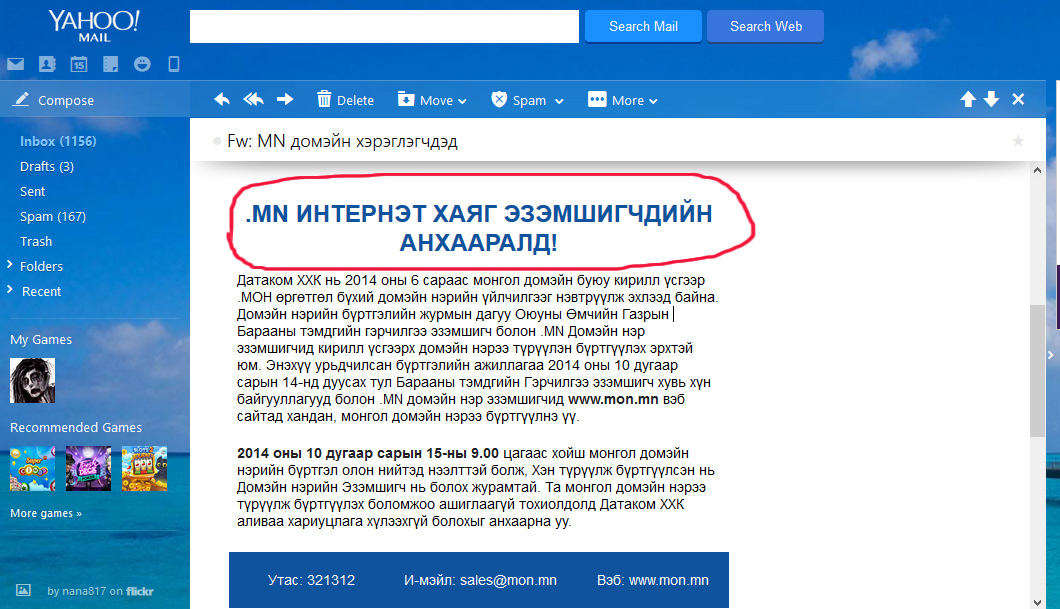Open the Notepad icon

pos(110,64)
